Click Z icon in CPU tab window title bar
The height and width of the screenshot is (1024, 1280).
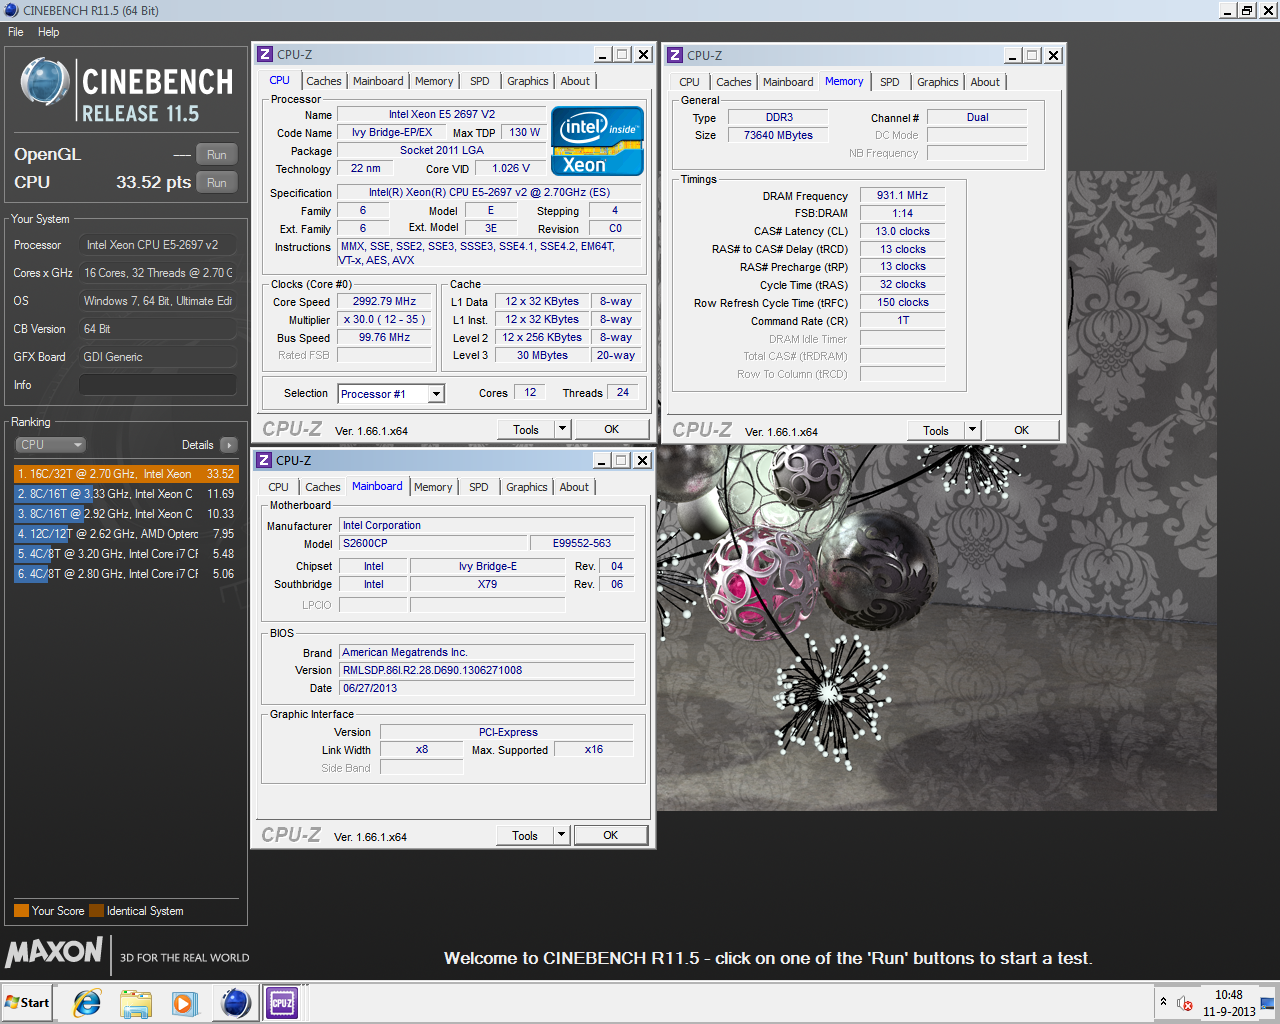click(x=265, y=55)
